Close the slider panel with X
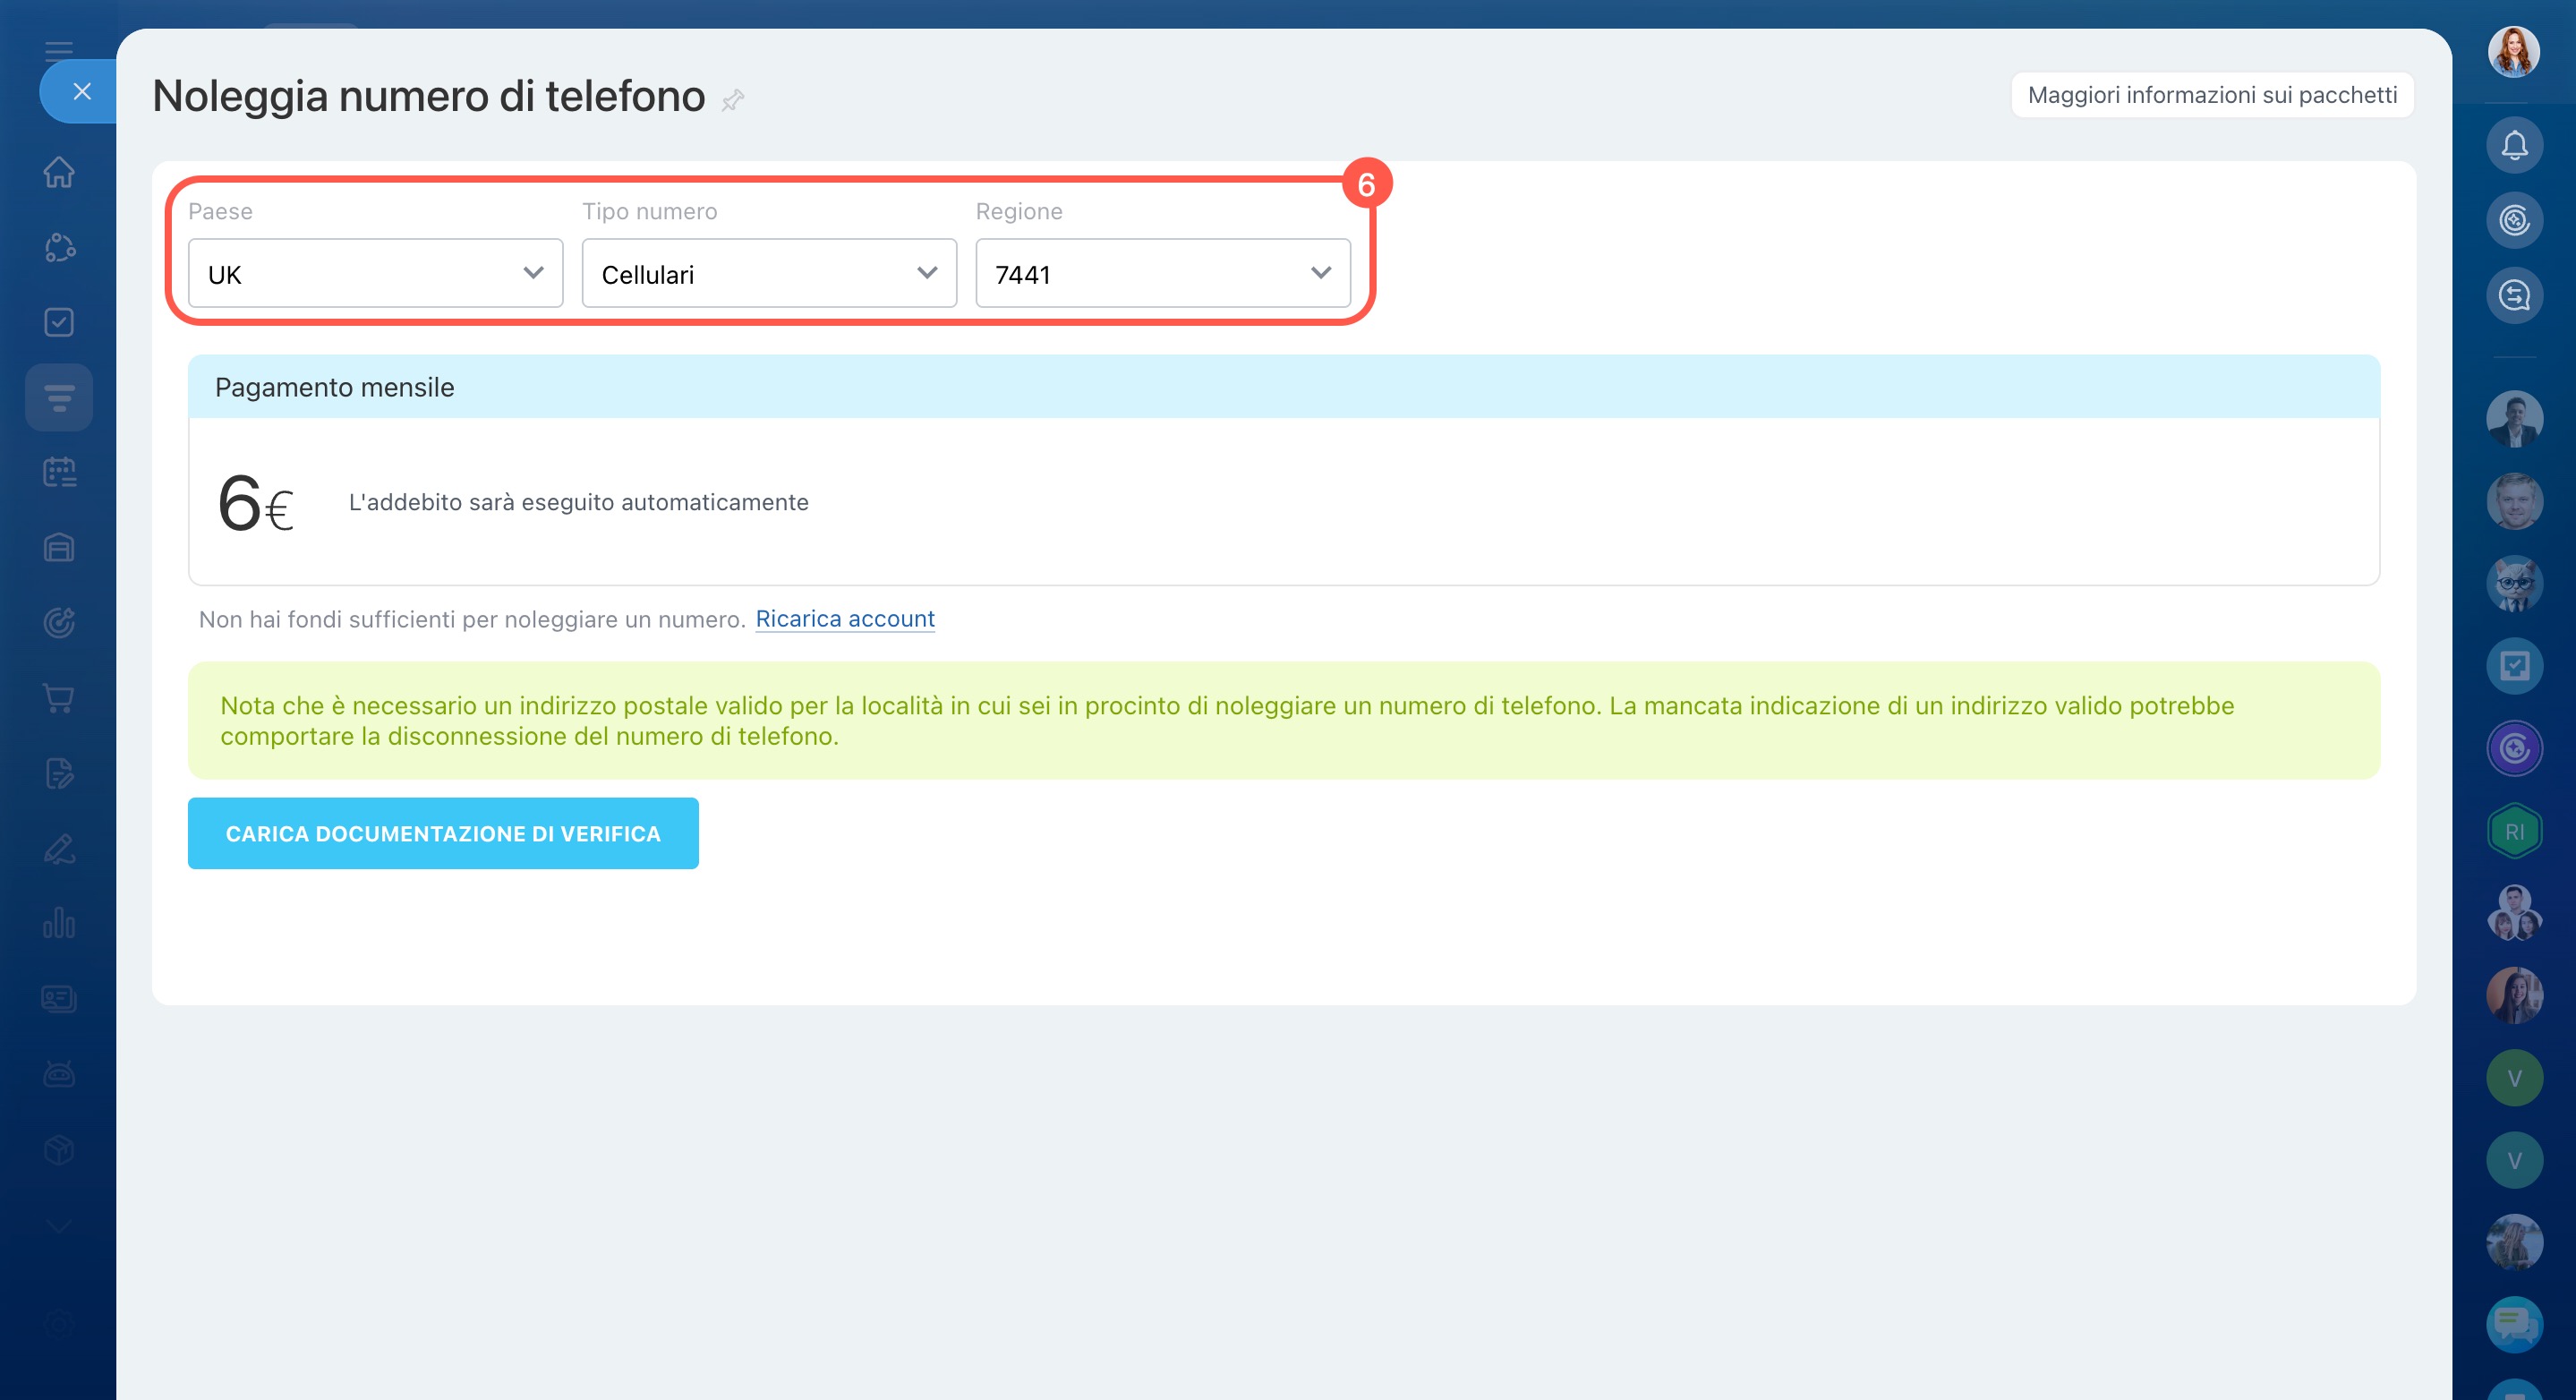Screen dimensions: 2576x1400 click(82, 91)
